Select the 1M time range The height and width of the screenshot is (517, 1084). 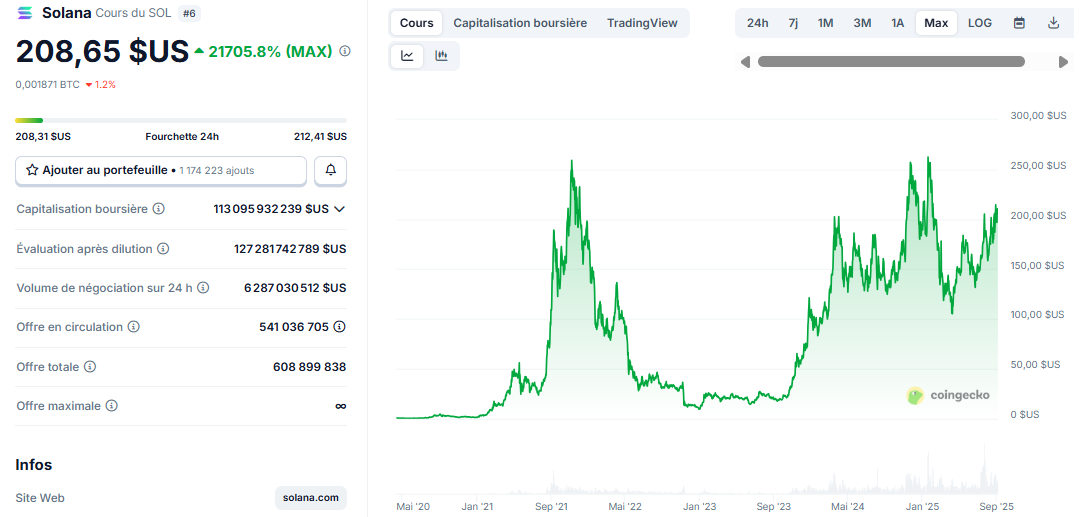tap(825, 23)
